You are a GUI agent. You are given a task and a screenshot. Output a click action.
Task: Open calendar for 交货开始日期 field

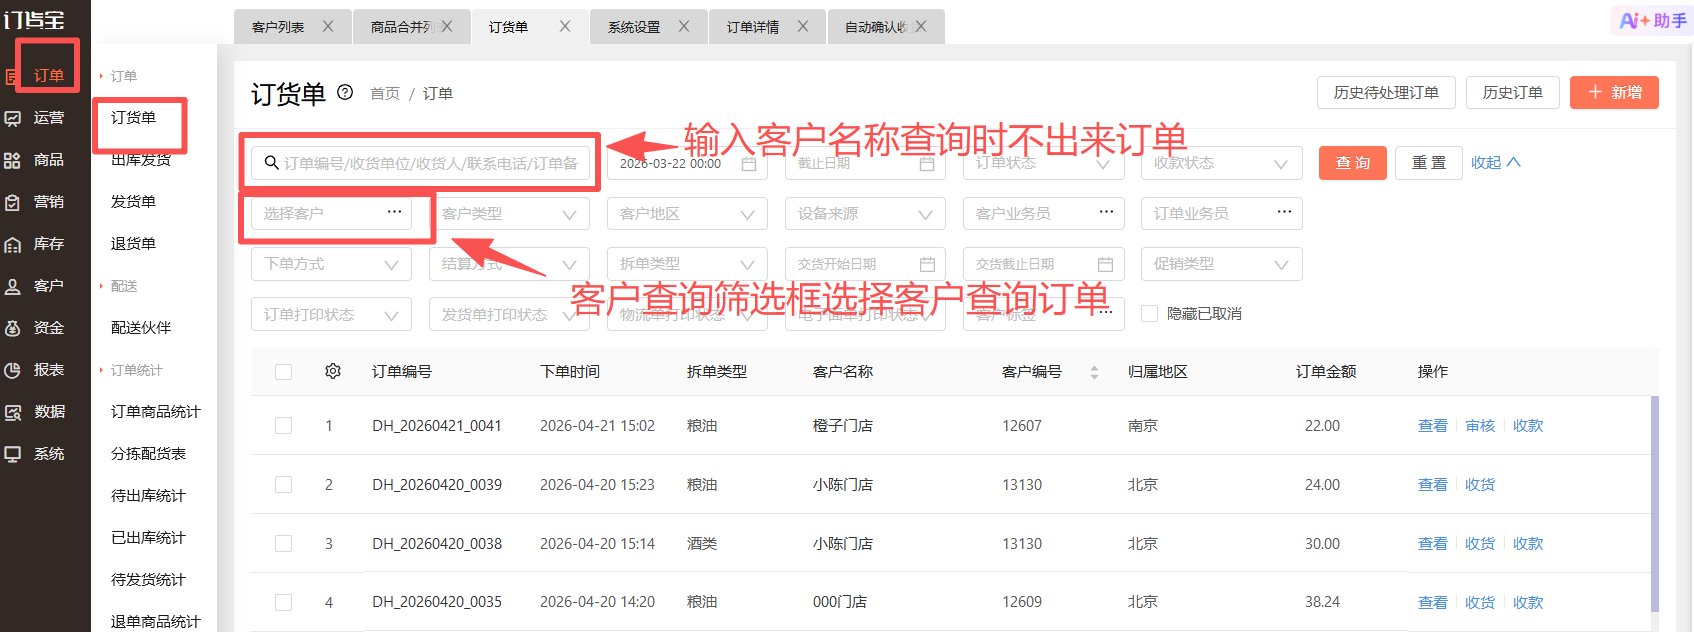[x=927, y=264]
